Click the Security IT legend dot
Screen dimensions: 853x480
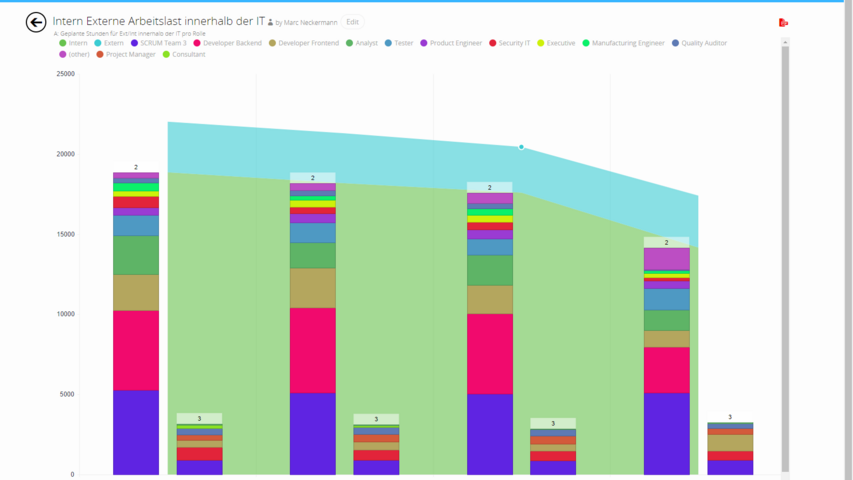point(492,43)
